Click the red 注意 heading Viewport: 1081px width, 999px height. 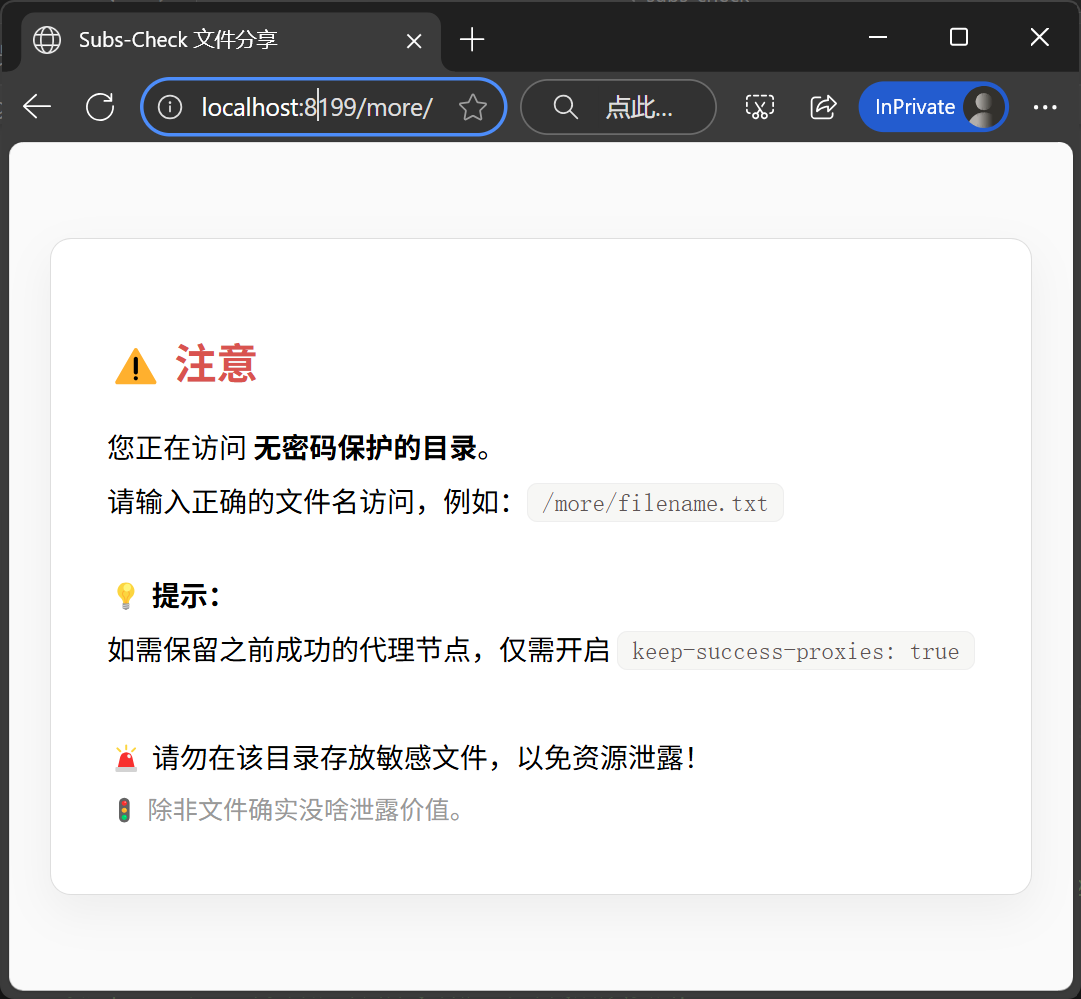click(216, 363)
